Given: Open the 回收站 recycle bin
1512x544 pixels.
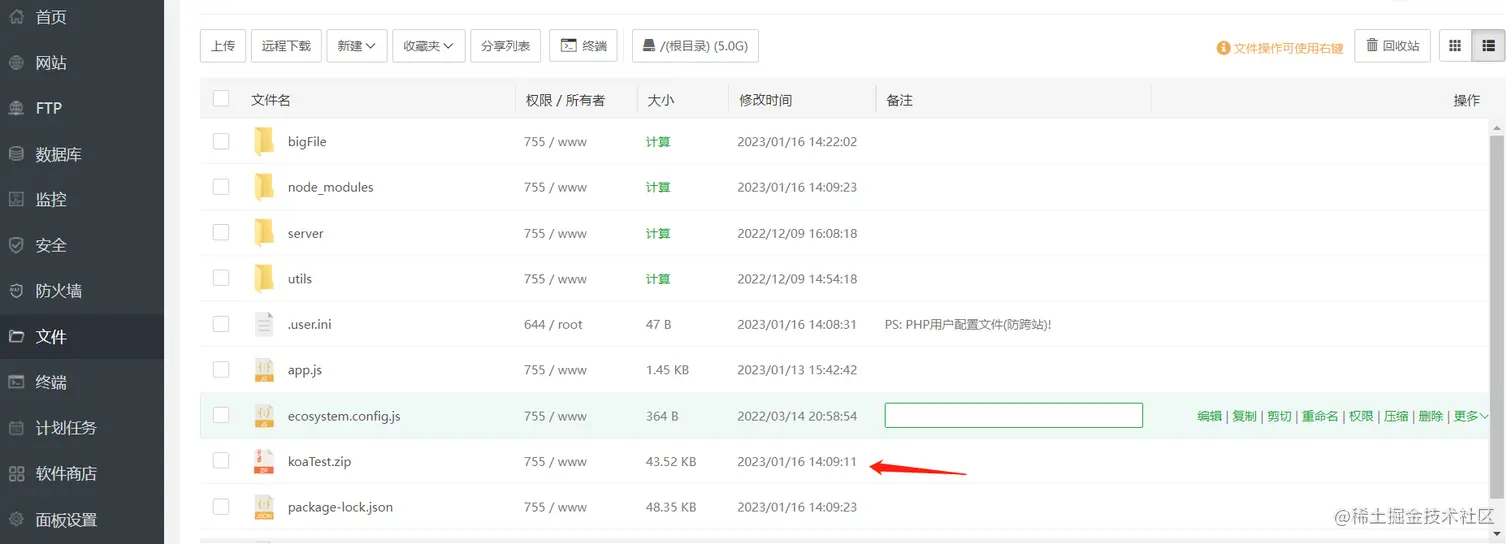Looking at the screenshot, I should (x=1393, y=46).
